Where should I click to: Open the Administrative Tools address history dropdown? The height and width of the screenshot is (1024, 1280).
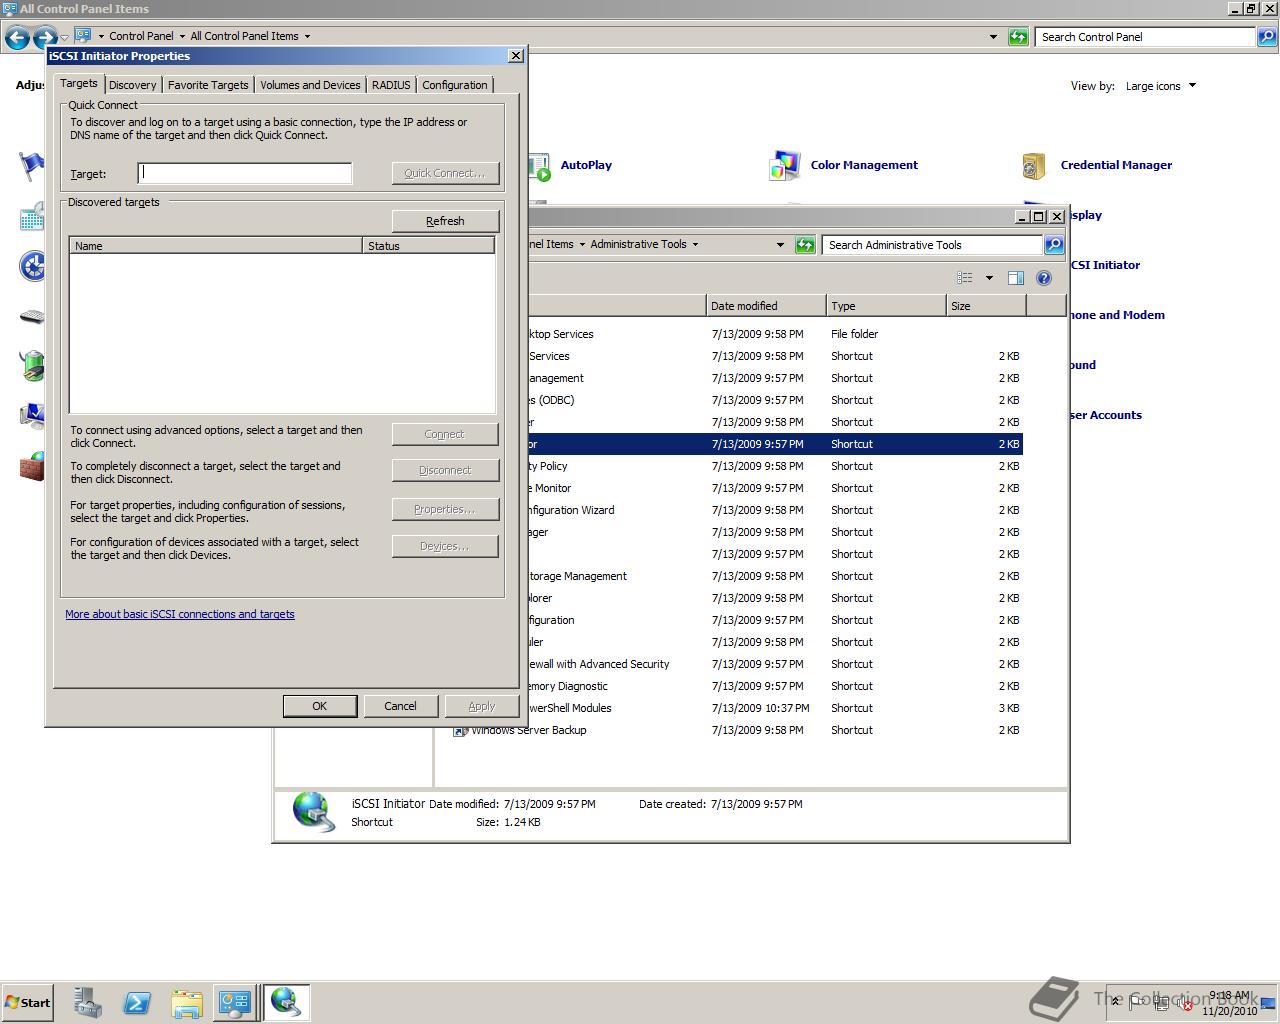pyautogui.click(x=780, y=245)
